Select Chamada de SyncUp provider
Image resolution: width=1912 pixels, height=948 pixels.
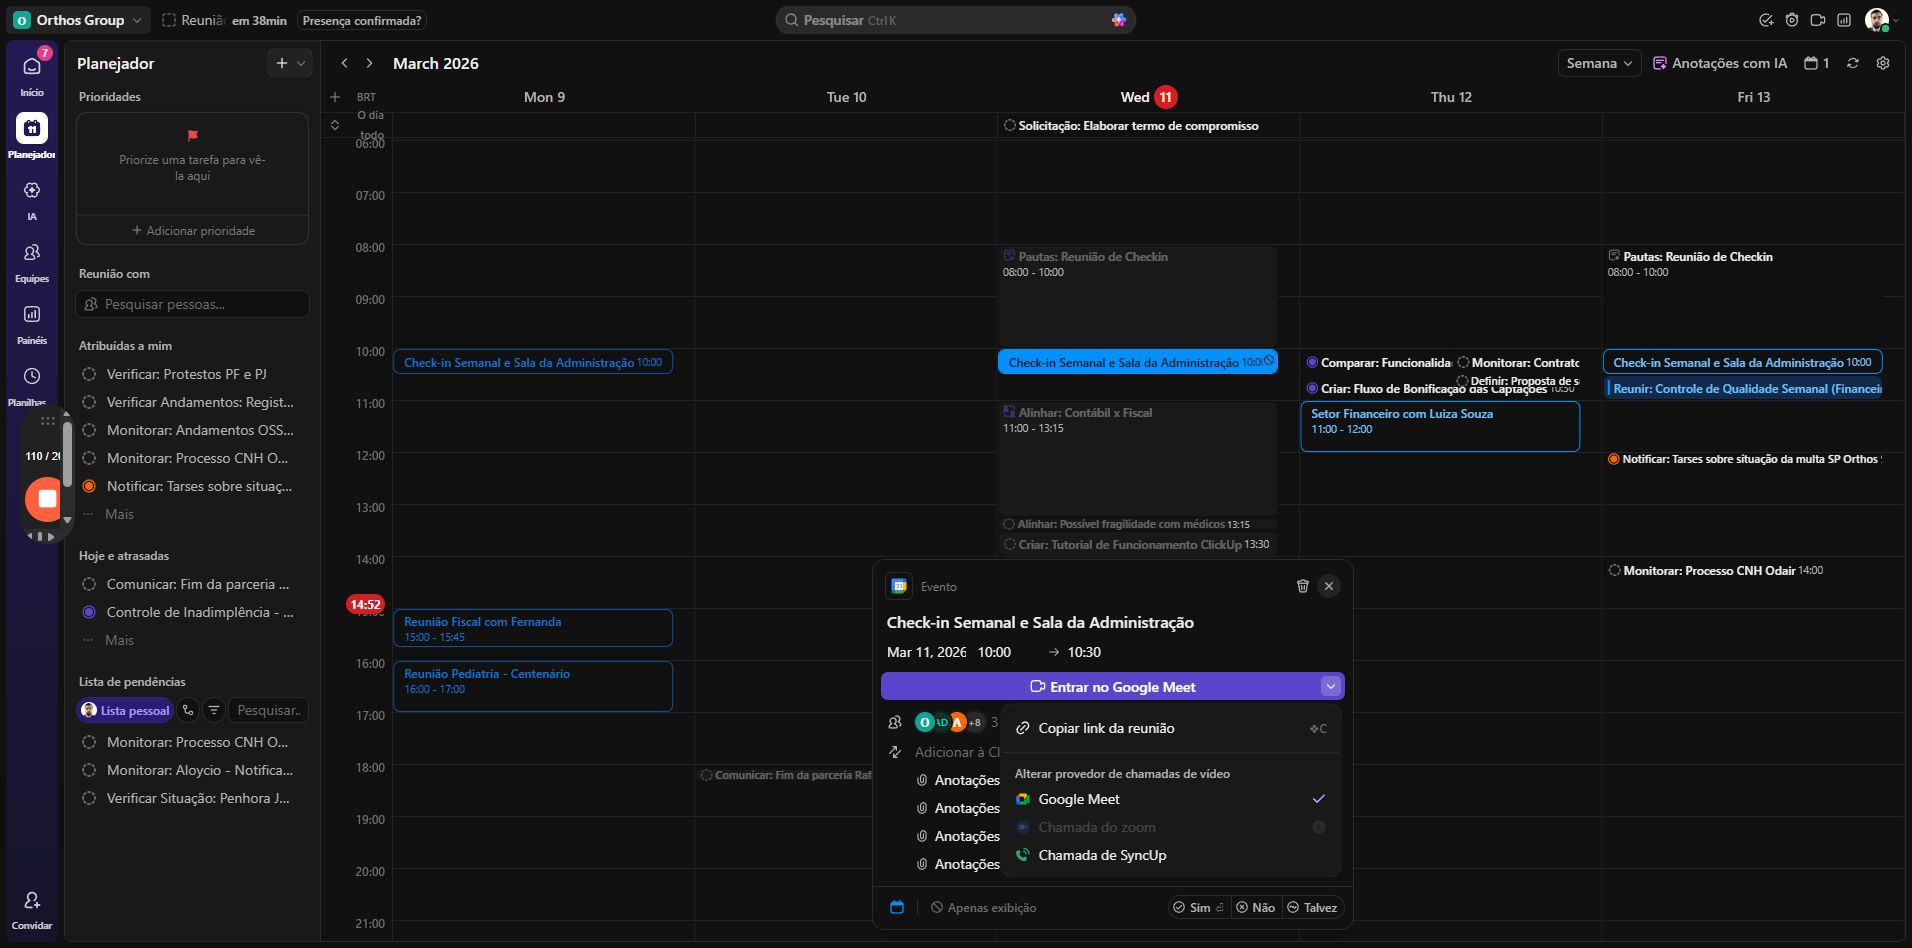pos(1102,855)
